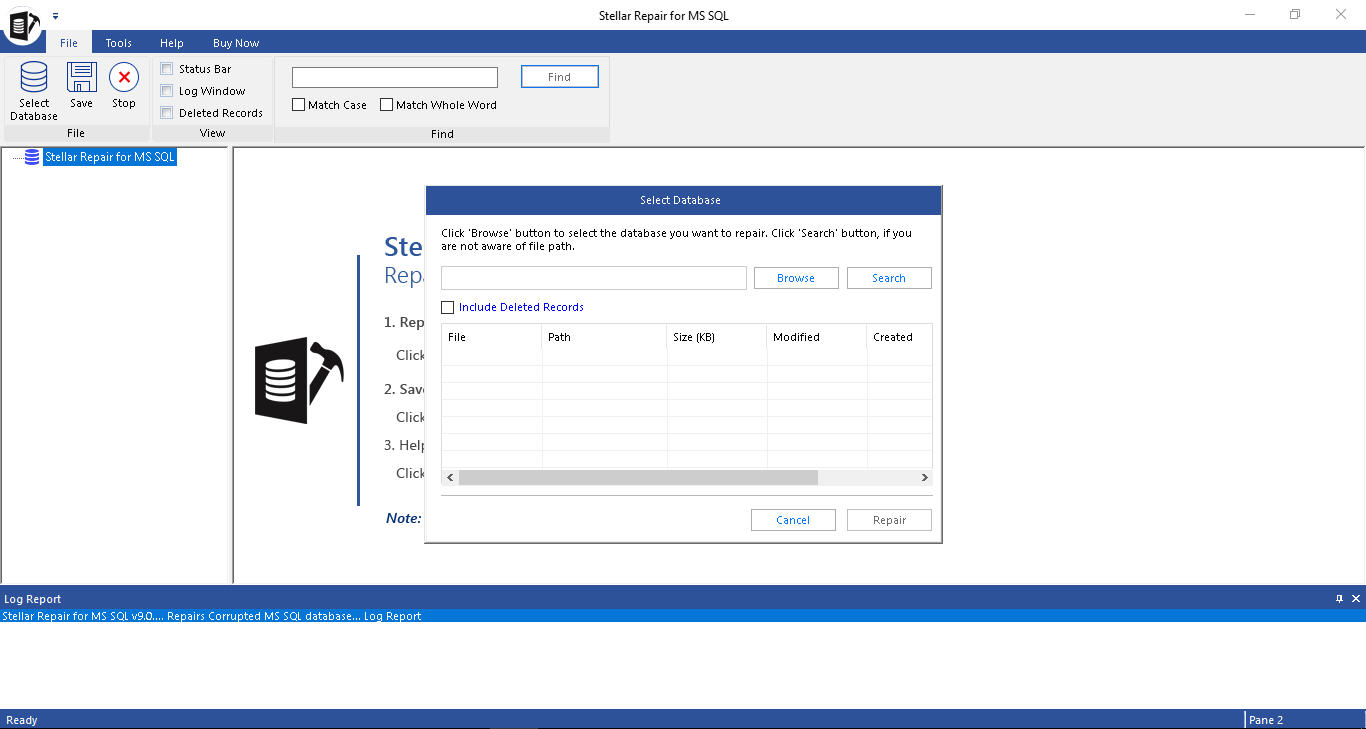The height and width of the screenshot is (729, 1366).
Task: Click the Find button
Action: (x=560, y=77)
